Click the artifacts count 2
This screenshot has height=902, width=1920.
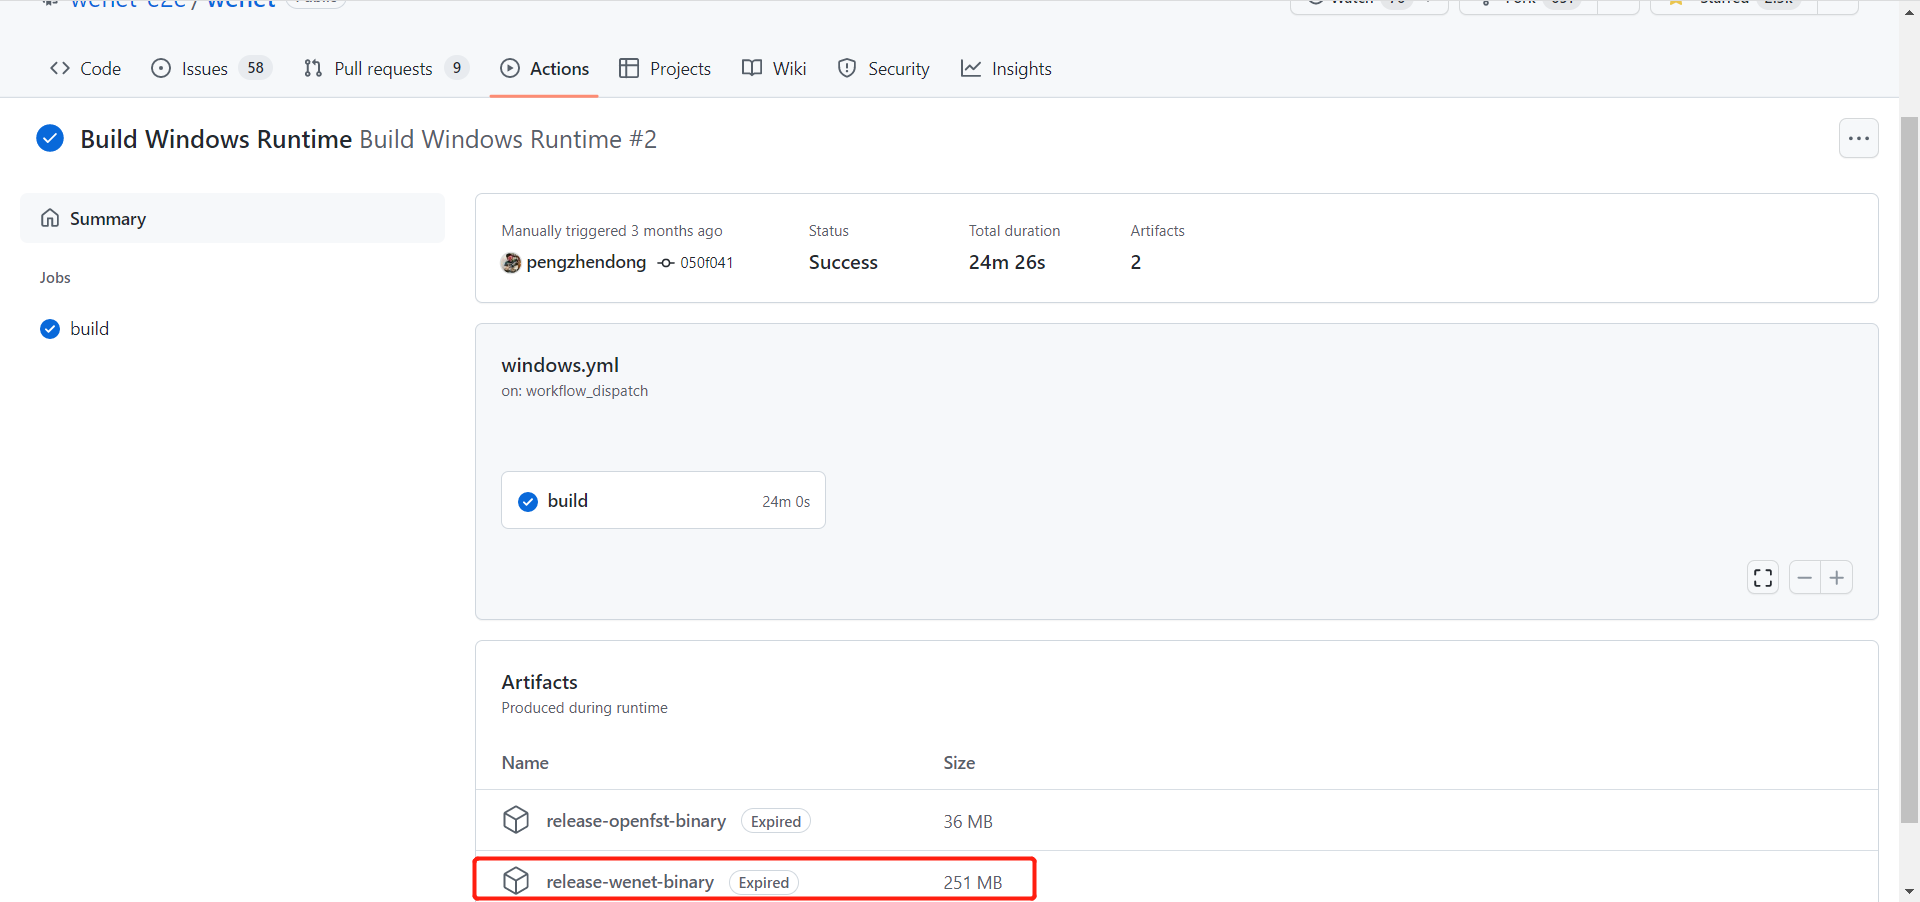(1136, 262)
